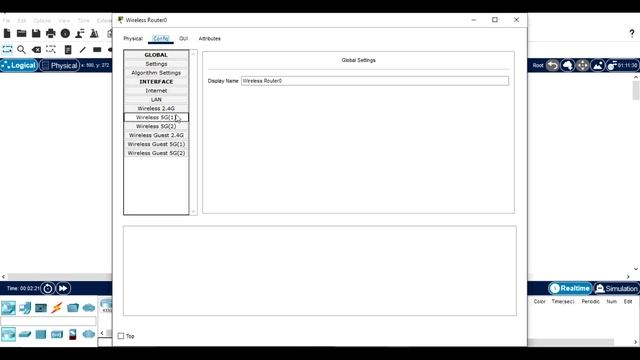Image resolution: width=640 pixels, height=360 pixels.
Task: Select the Multiuser Connection cloud category
Action: 89,308
